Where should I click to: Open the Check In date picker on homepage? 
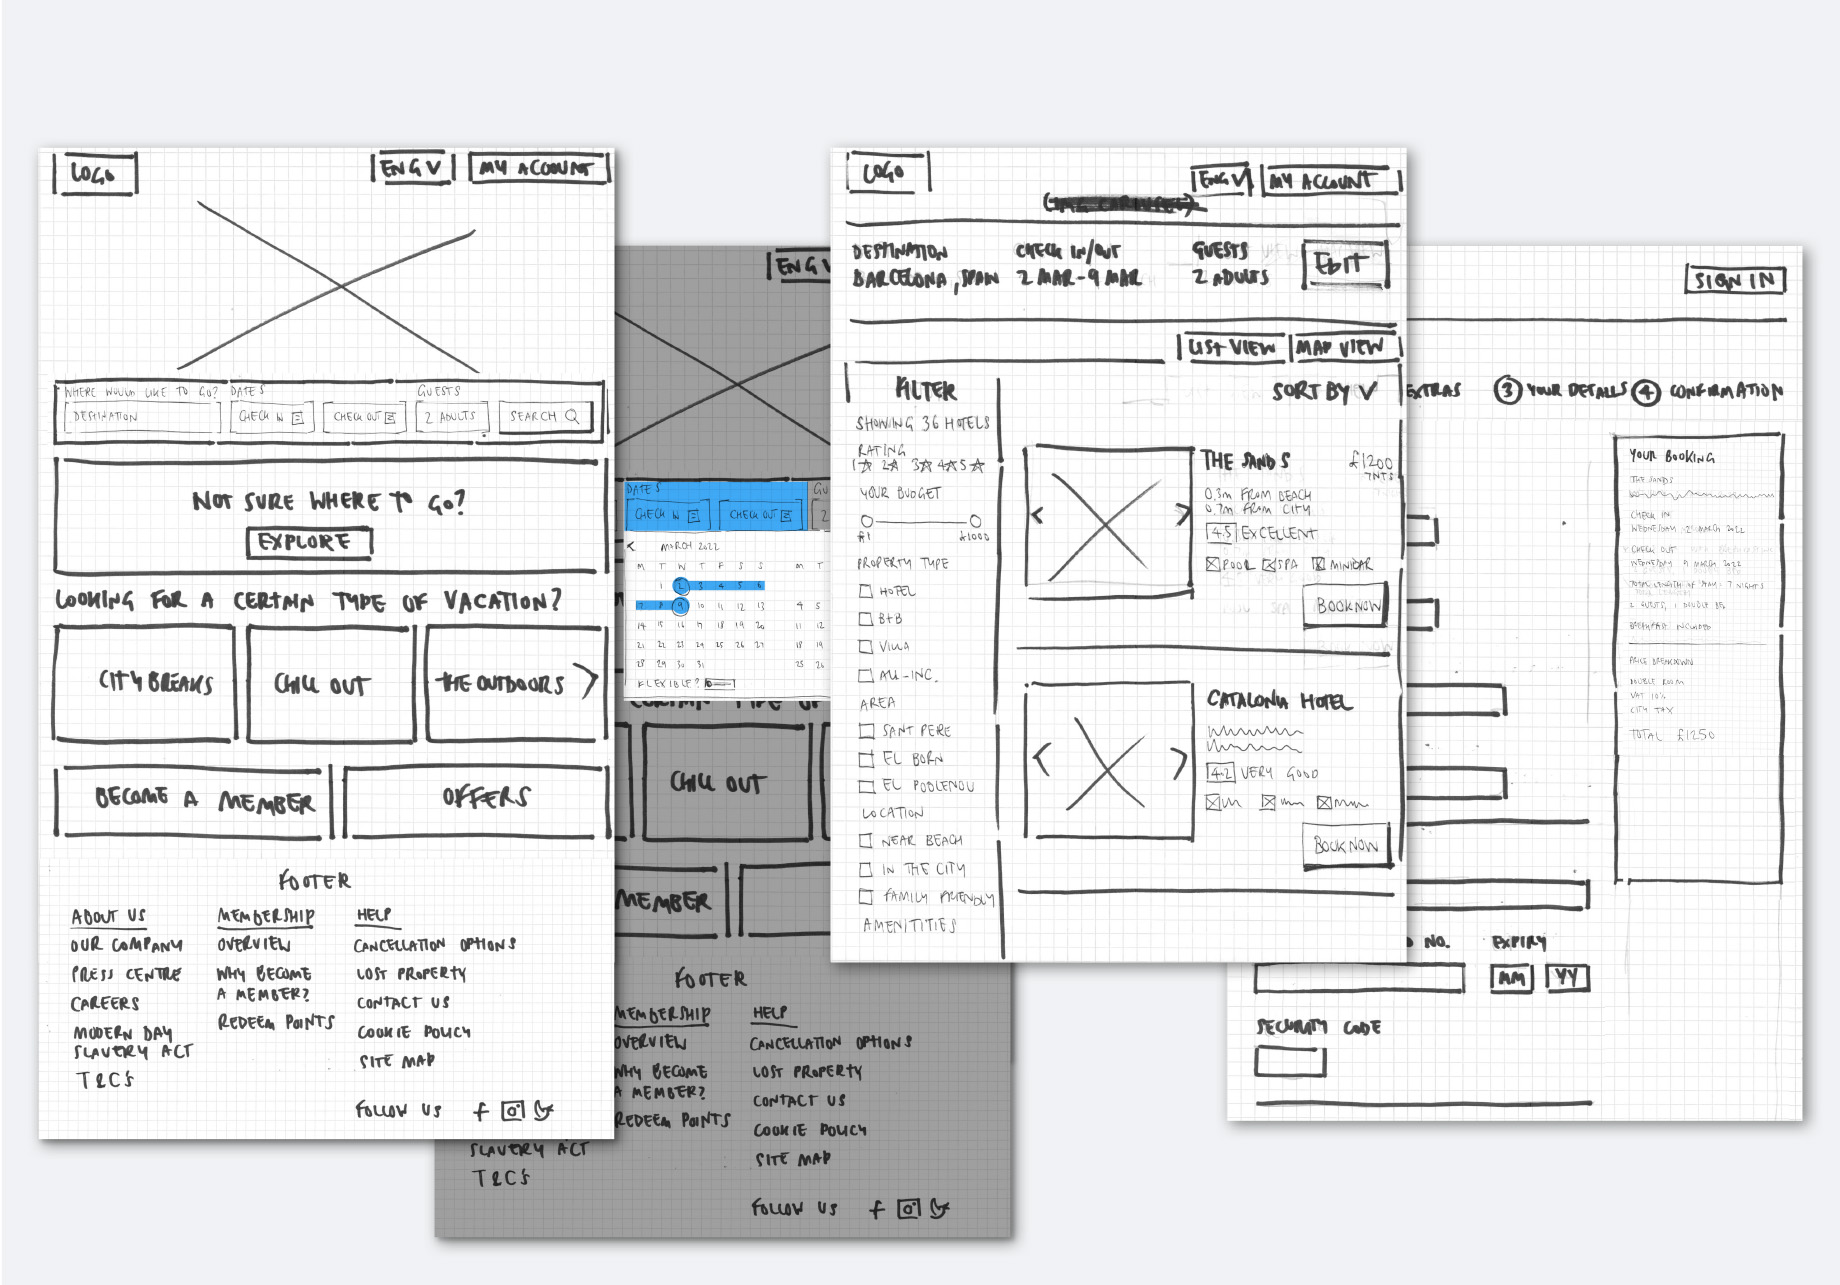pyautogui.click(x=272, y=417)
